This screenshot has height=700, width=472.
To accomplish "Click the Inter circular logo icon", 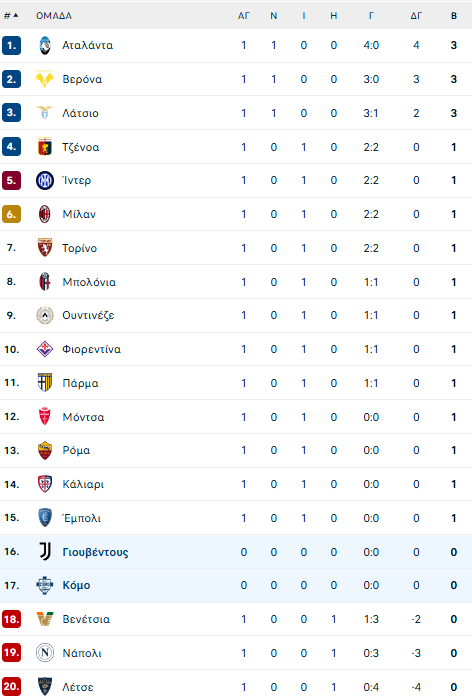I will pyautogui.click(x=45, y=180).
